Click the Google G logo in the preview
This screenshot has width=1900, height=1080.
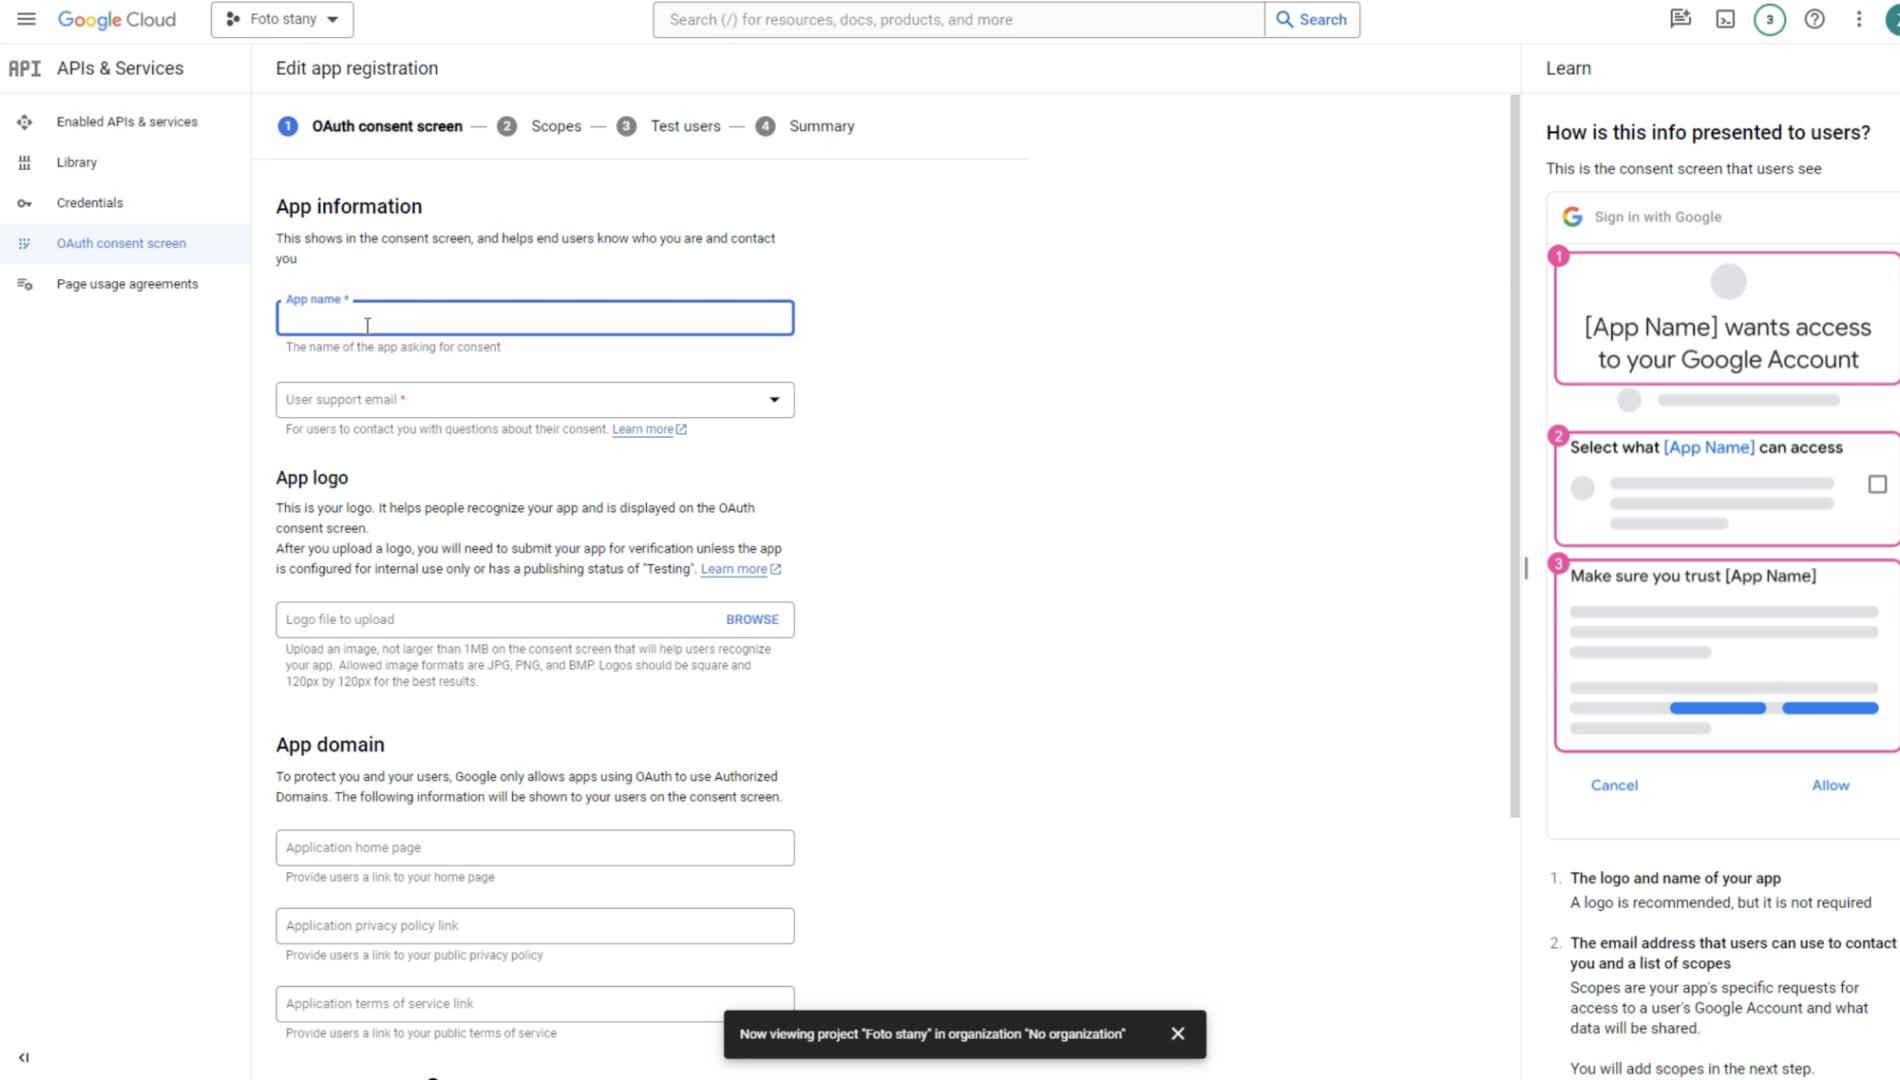point(1572,217)
